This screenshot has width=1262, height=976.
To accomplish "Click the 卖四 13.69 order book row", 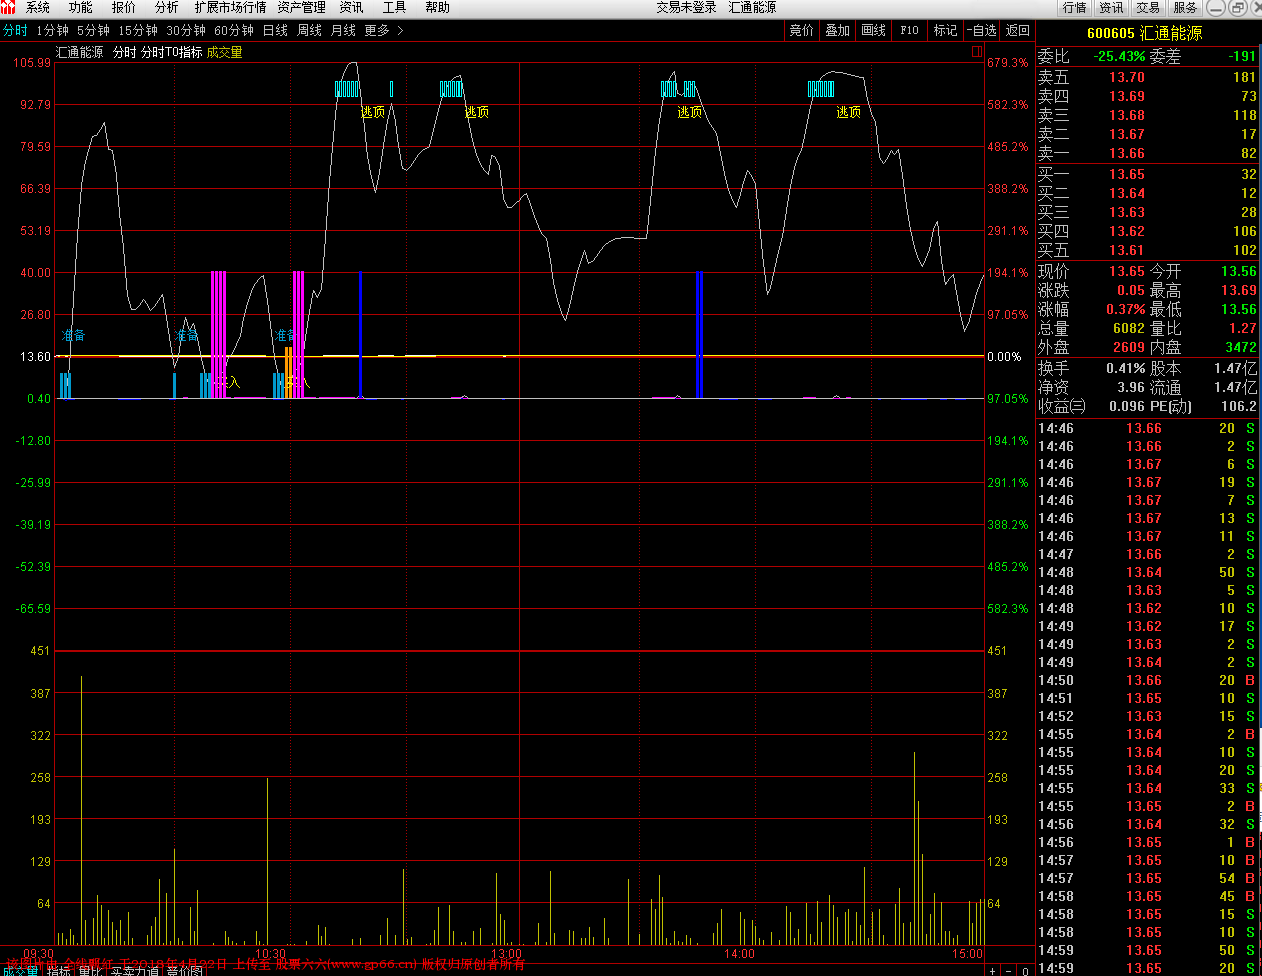I will coord(1148,96).
